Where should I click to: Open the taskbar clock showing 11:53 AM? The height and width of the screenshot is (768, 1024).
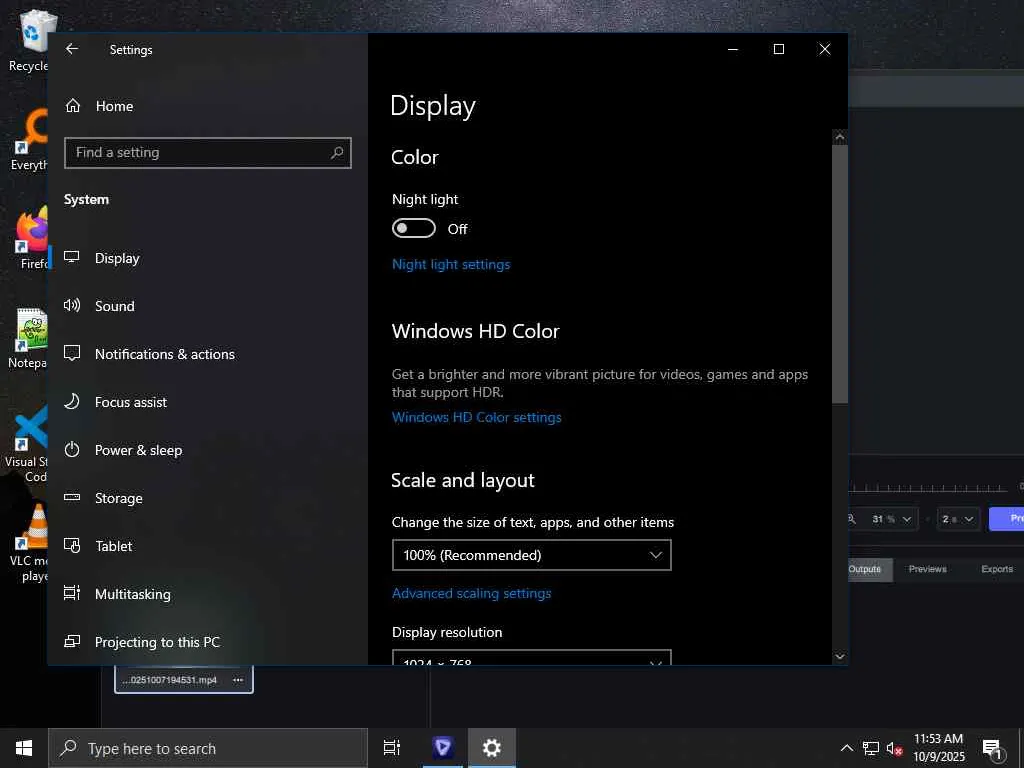coord(938,748)
